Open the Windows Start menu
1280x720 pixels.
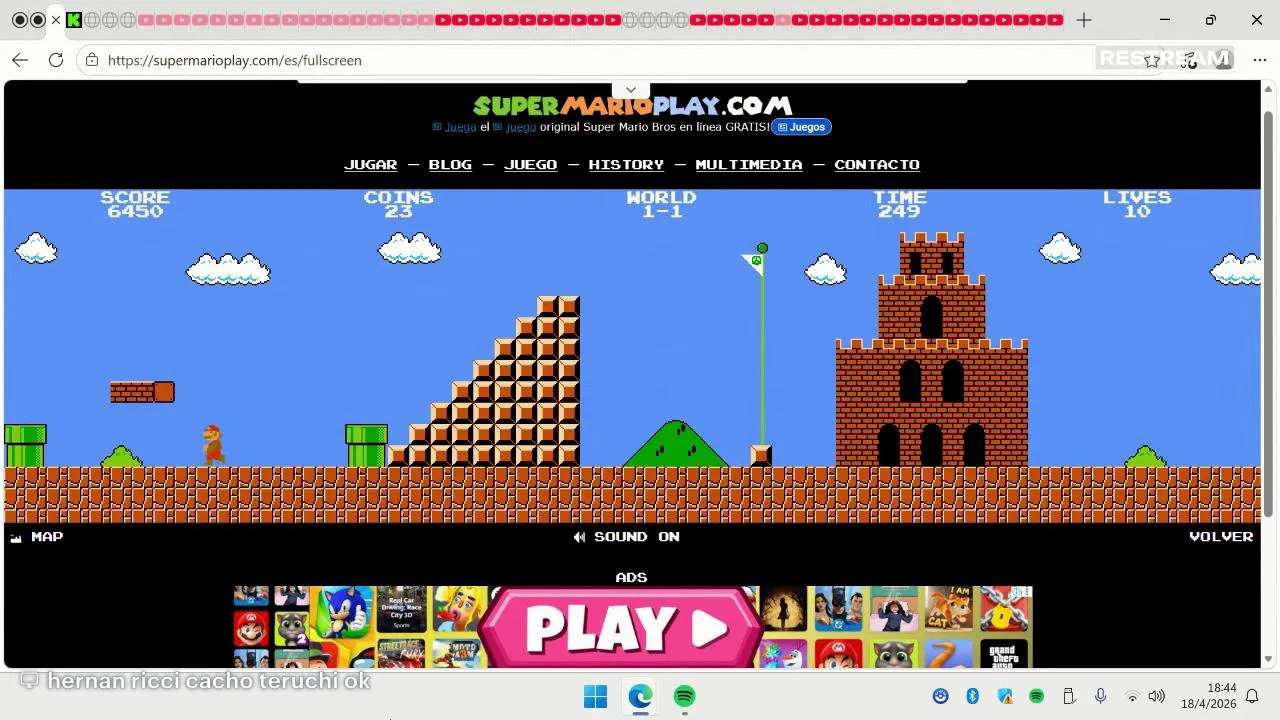tap(595, 696)
